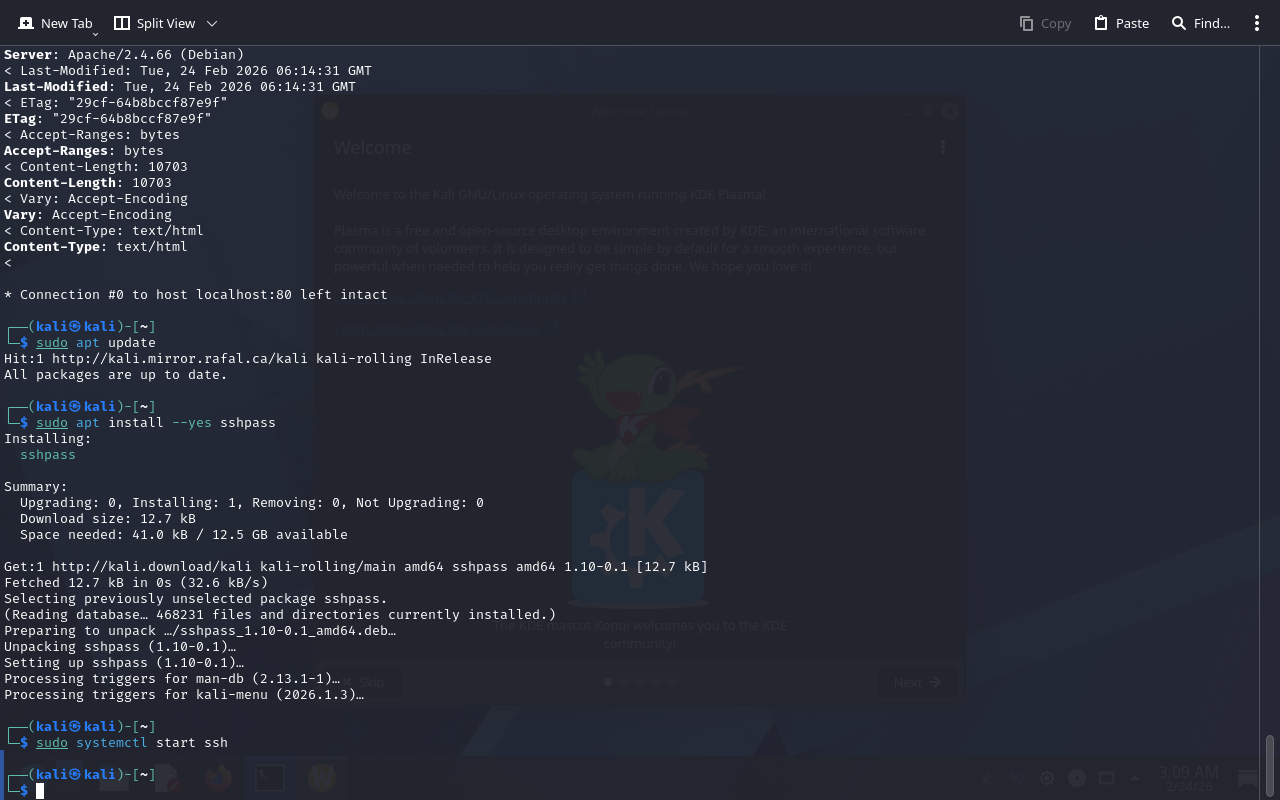This screenshot has height=800, width=1280.
Task: Expand the Split View chevron menu
Action: (211, 23)
